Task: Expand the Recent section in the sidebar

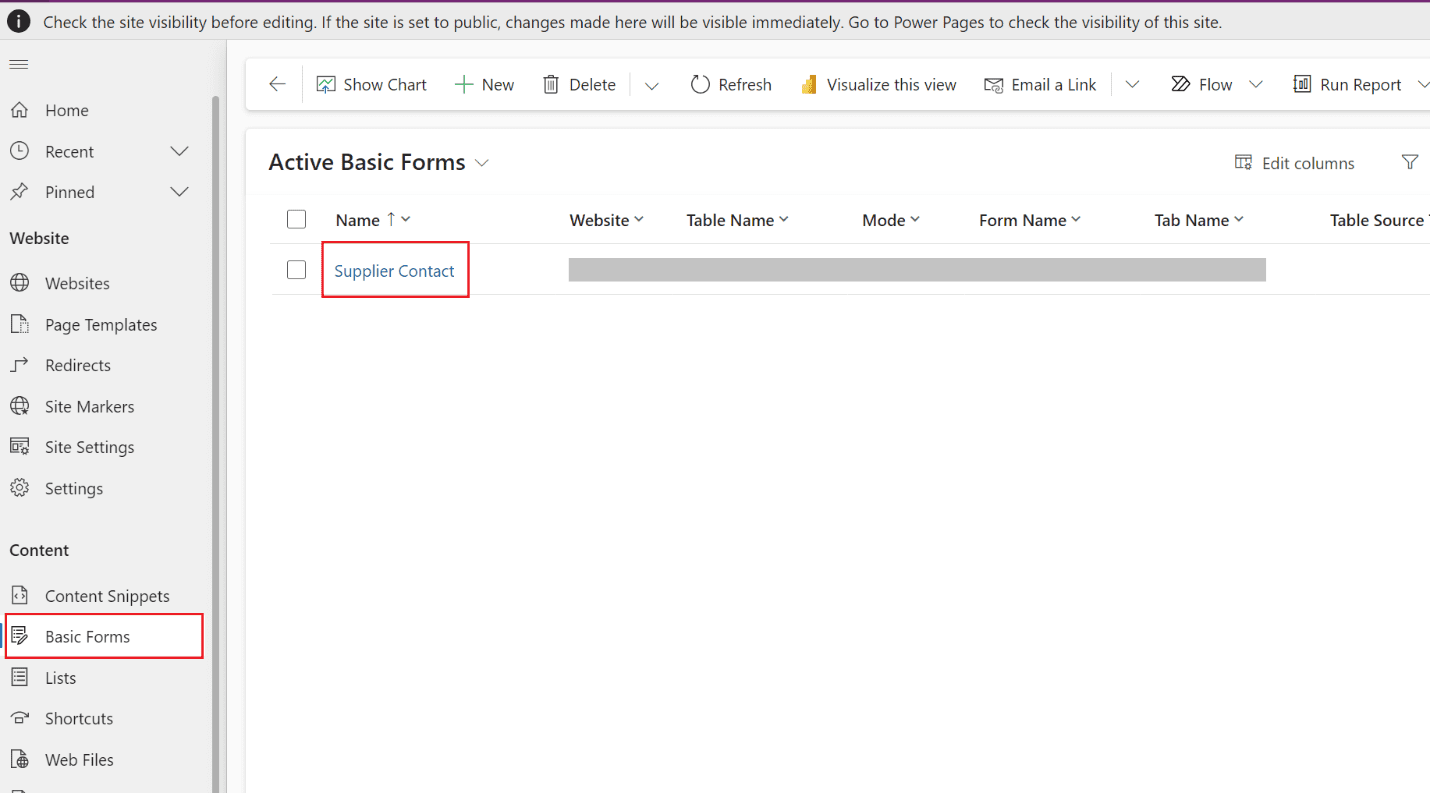Action: (x=179, y=152)
